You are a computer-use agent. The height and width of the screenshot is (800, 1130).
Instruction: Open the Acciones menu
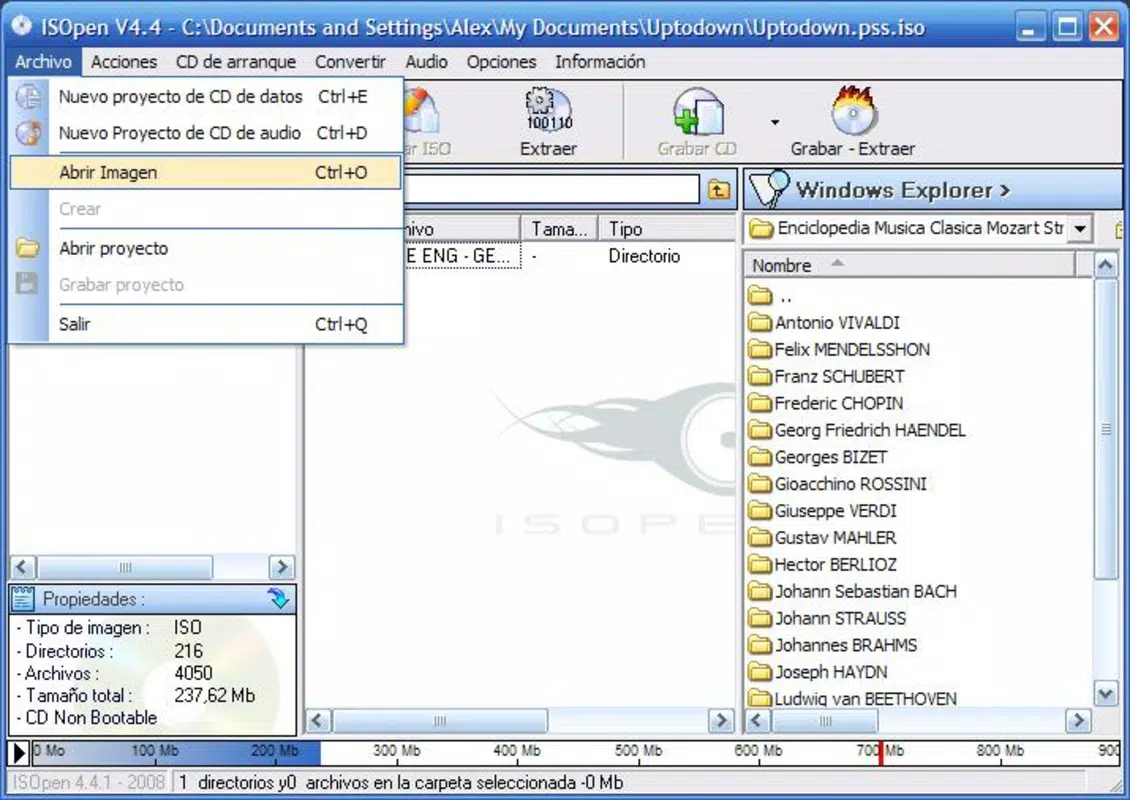coord(124,62)
